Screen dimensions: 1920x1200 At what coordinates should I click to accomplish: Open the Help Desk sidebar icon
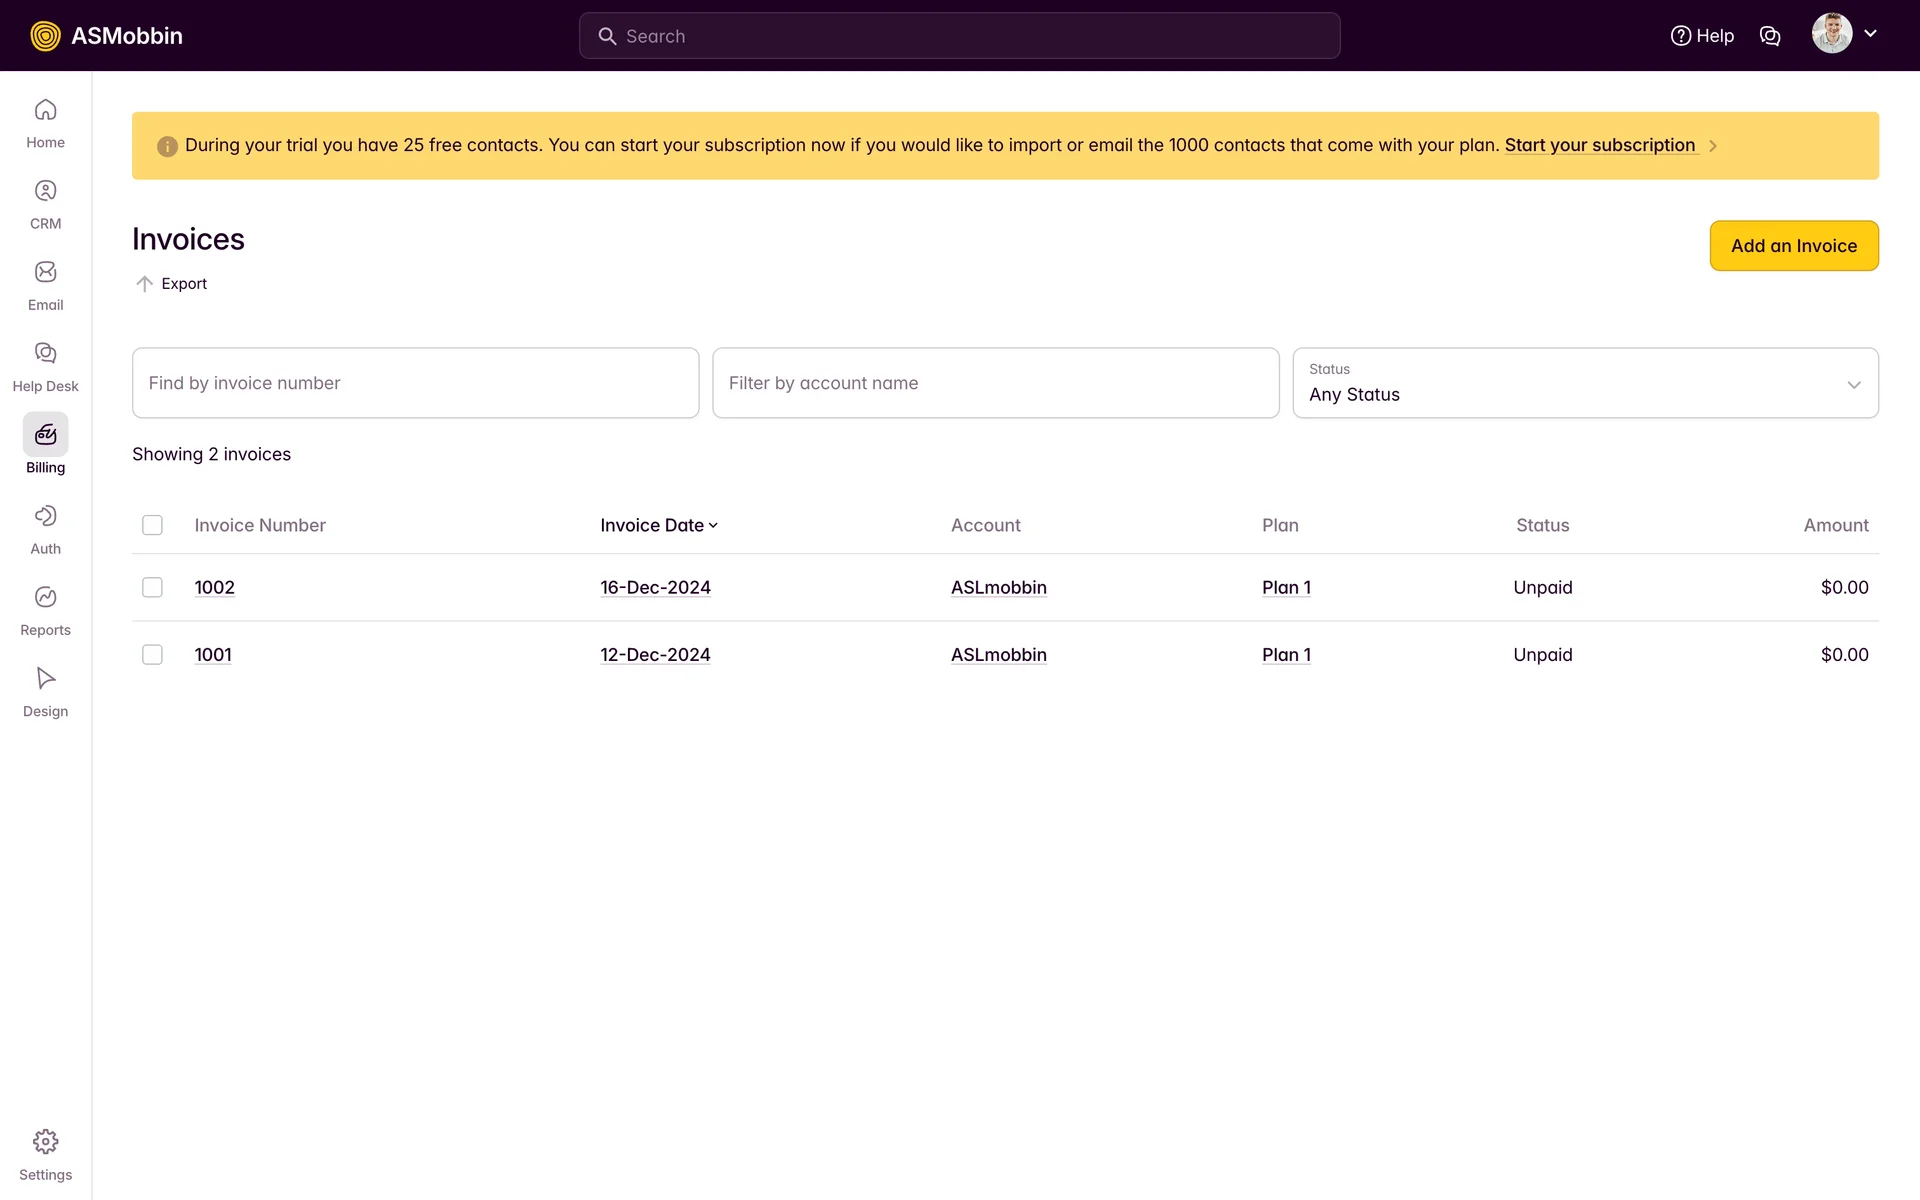pos(45,353)
